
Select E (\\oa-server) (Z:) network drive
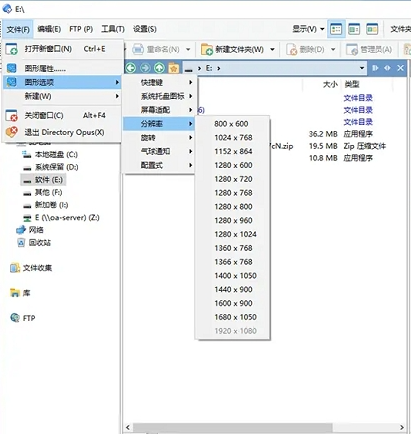61,218
